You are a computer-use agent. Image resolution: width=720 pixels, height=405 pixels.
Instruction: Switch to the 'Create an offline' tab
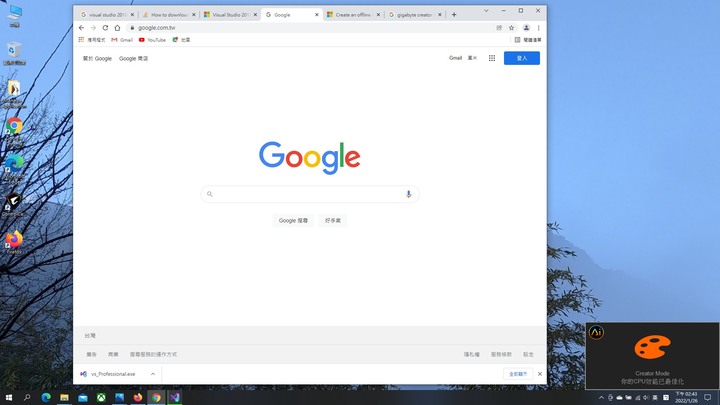coord(353,15)
